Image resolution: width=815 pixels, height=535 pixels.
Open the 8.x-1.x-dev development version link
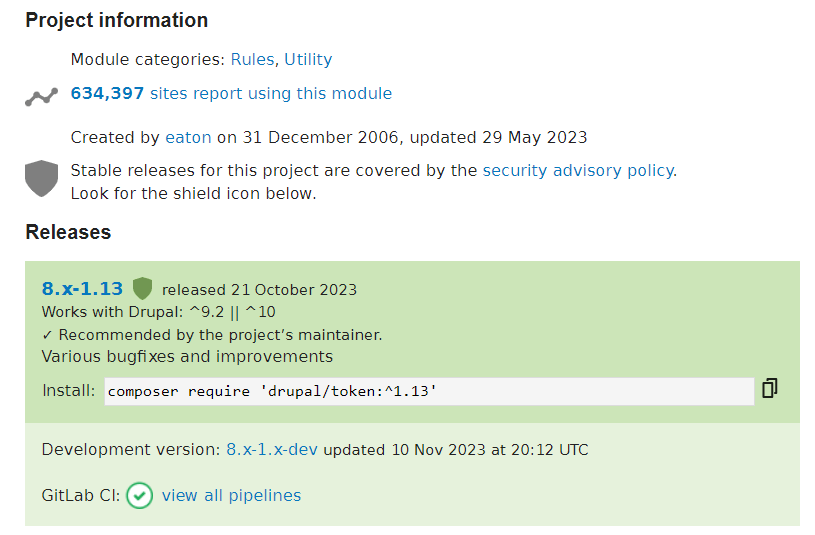(x=272, y=449)
